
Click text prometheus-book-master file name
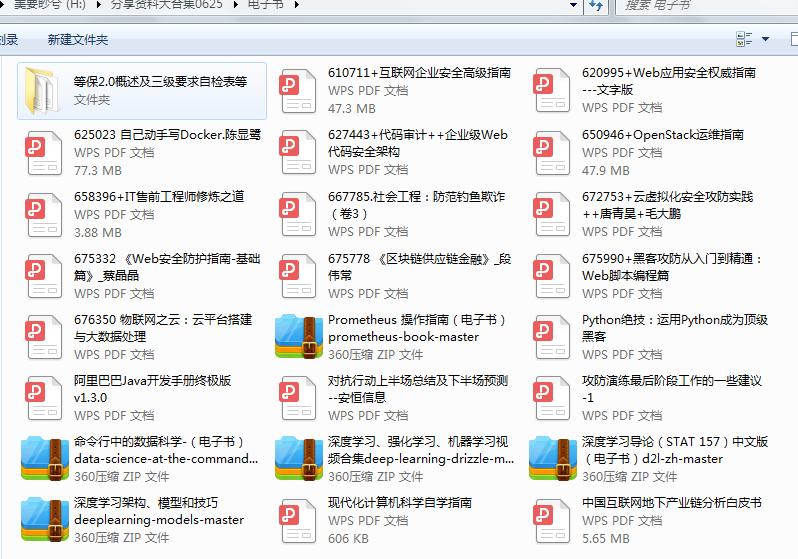404,337
